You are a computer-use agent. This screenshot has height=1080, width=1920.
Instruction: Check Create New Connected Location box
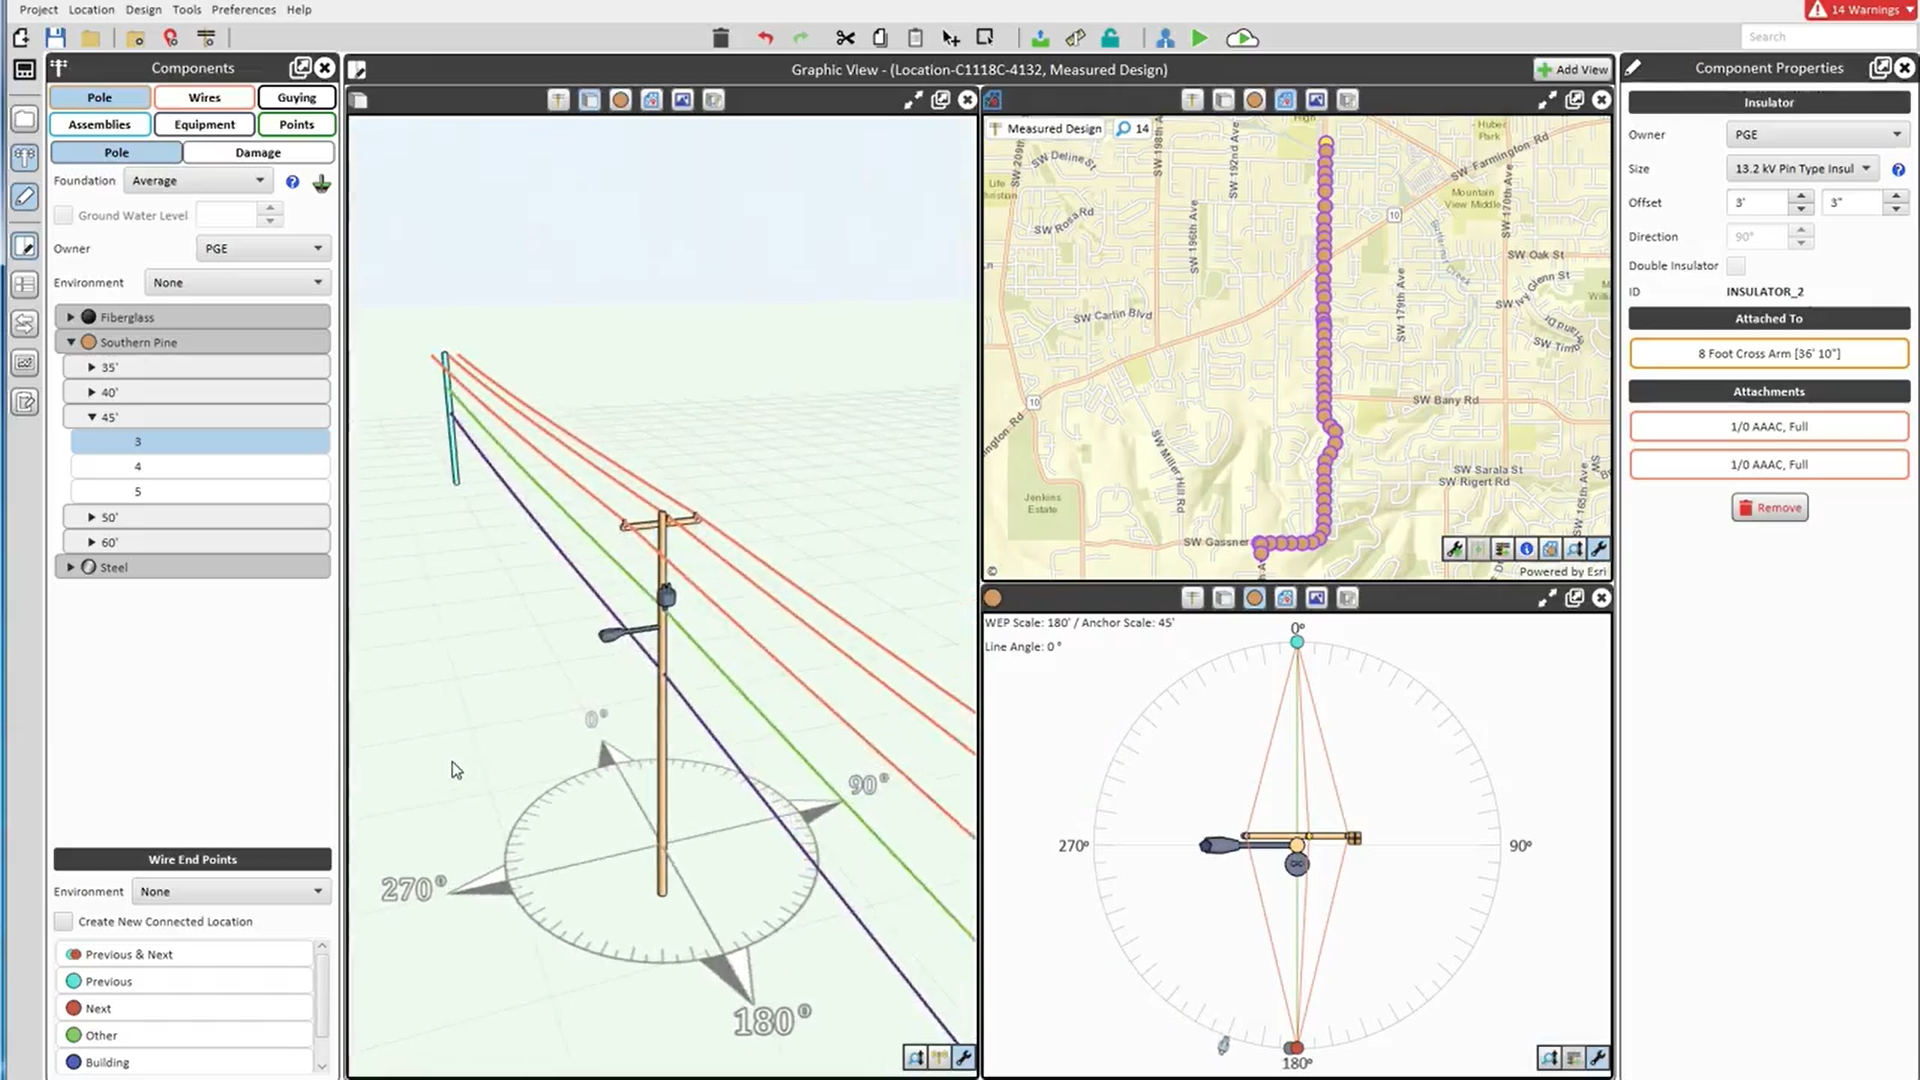tap(64, 922)
